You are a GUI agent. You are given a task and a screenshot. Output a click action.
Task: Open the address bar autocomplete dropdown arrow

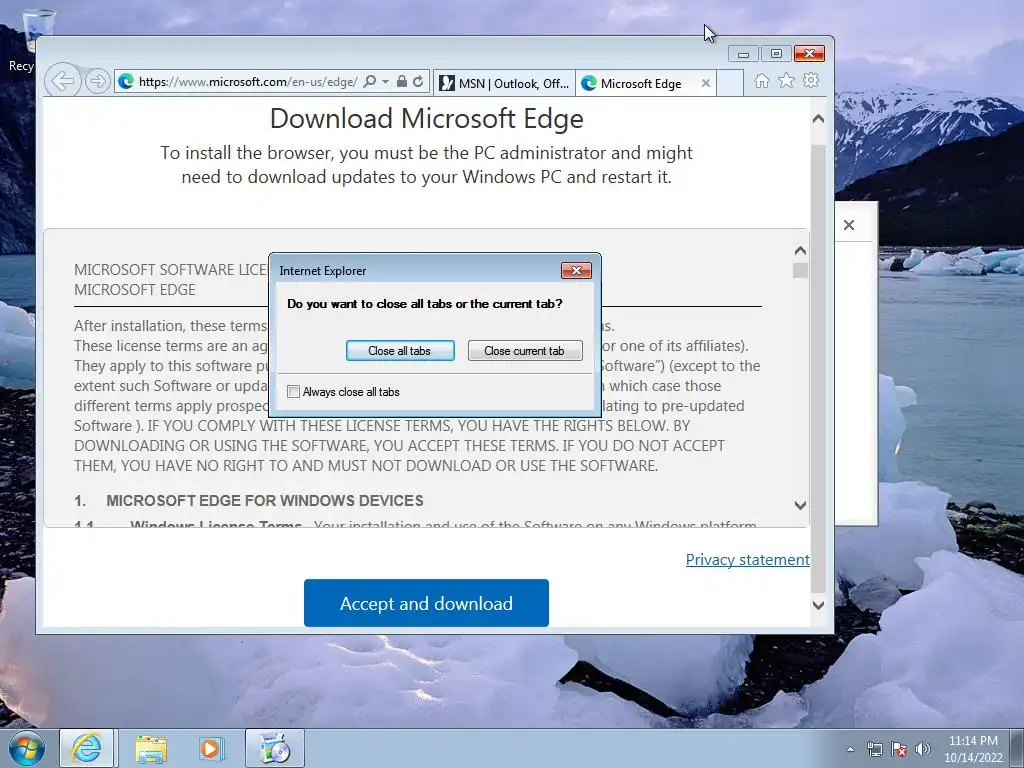[x=385, y=81]
